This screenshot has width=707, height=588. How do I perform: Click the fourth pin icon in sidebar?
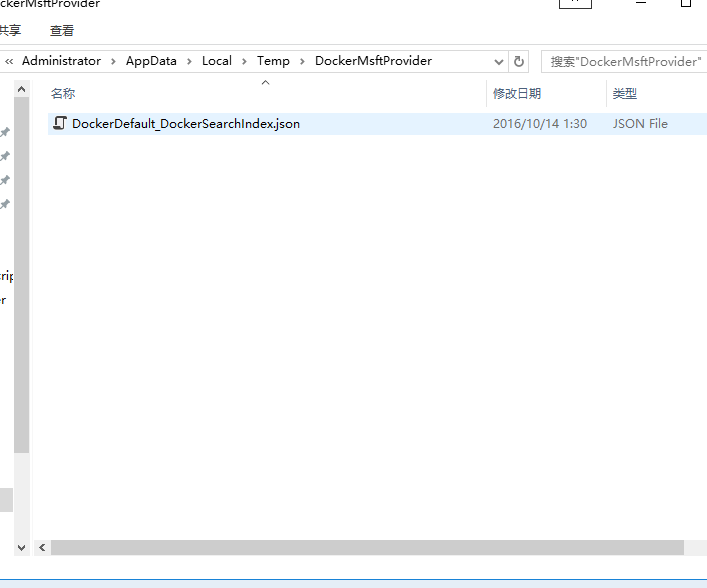pos(5,204)
